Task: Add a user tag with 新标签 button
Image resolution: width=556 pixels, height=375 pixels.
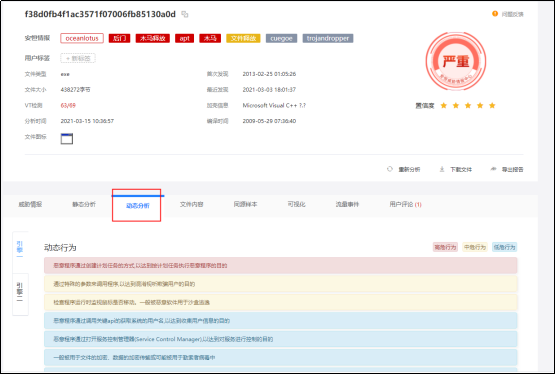Action: [78, 58]
